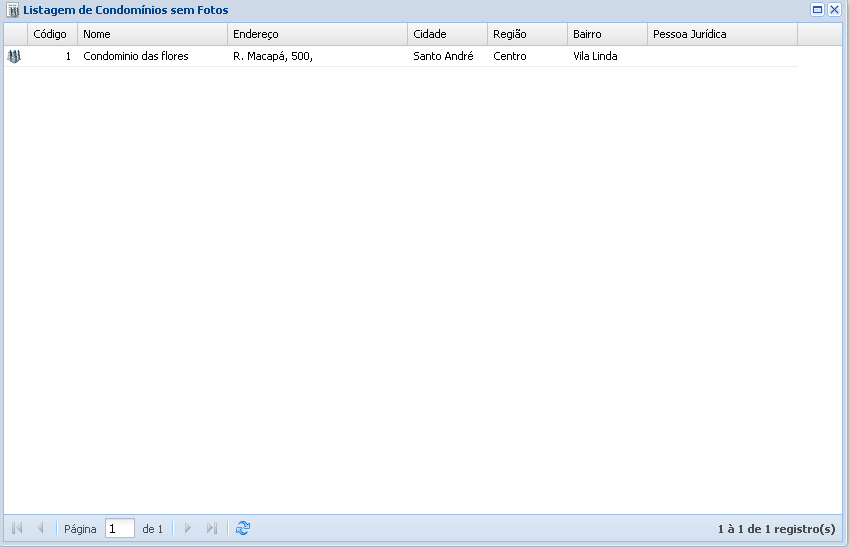
Task: Close the Listagem de Condomínios sem Fotos window
Action: [x=834, y=10]
